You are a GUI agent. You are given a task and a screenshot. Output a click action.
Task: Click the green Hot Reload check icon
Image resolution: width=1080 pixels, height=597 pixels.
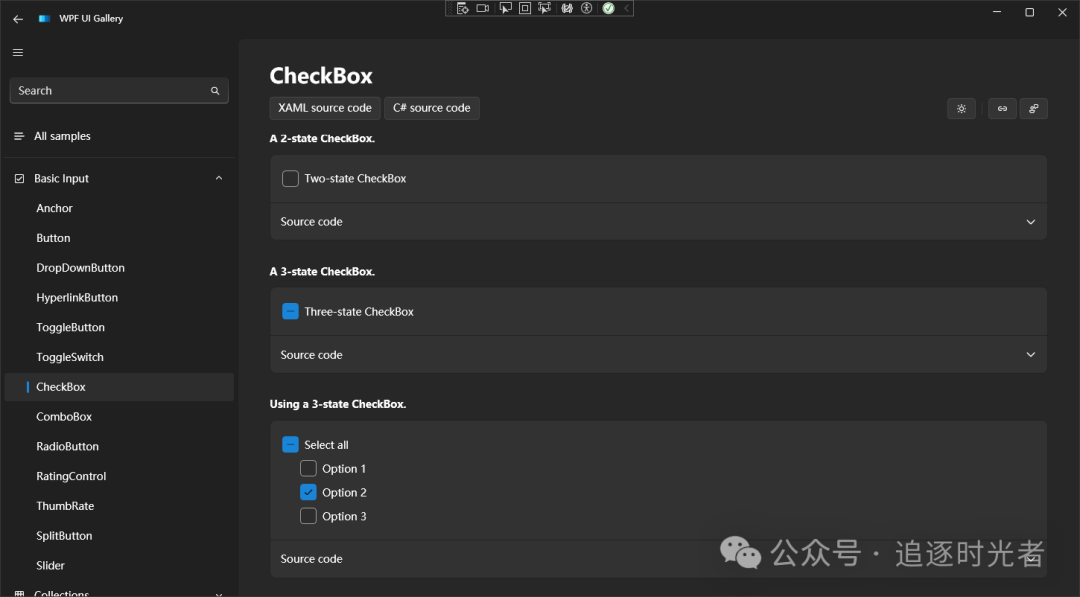click(x=608, y=8)
